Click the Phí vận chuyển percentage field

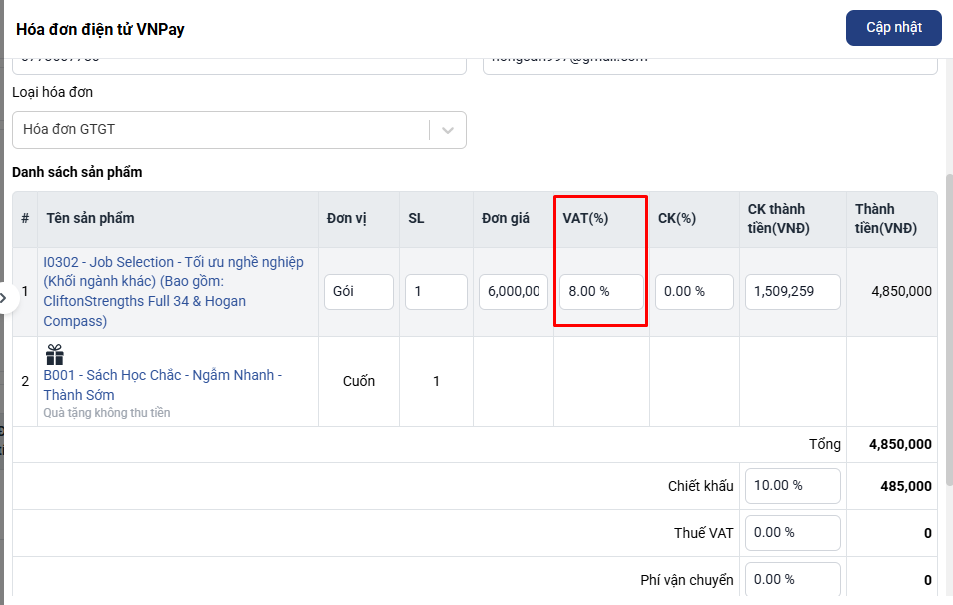pos(792,579)
